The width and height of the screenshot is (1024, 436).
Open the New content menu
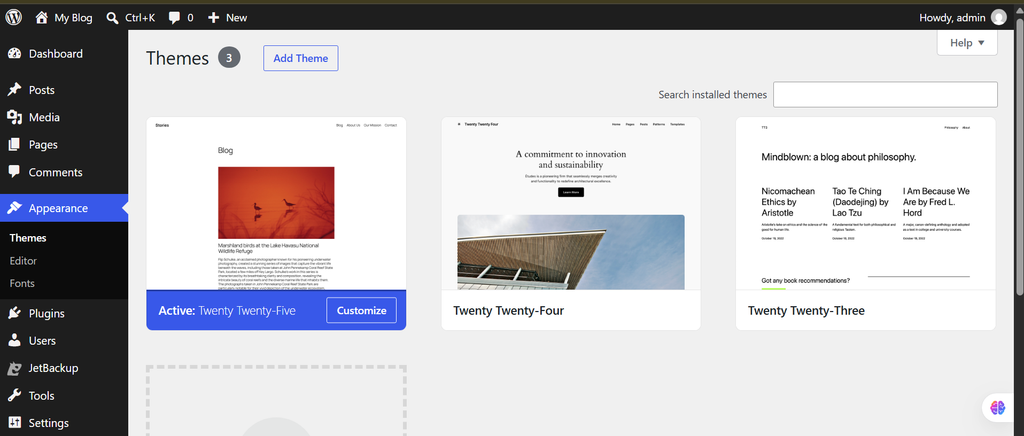click(227, 18)
